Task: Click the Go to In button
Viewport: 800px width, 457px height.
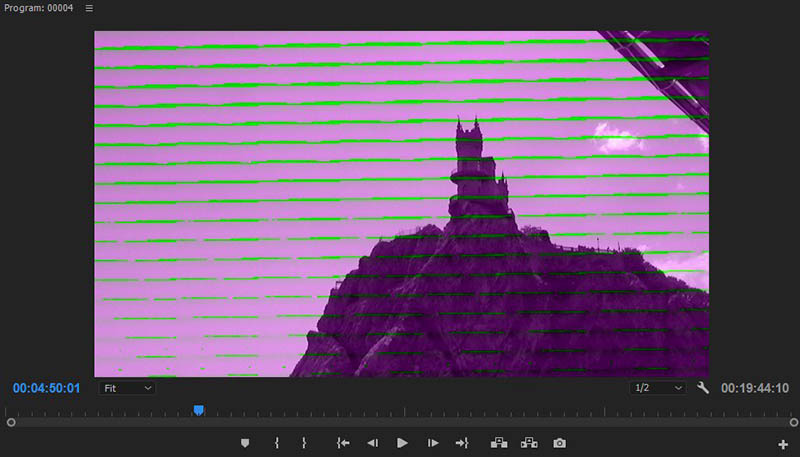Action: pos(343,443)
